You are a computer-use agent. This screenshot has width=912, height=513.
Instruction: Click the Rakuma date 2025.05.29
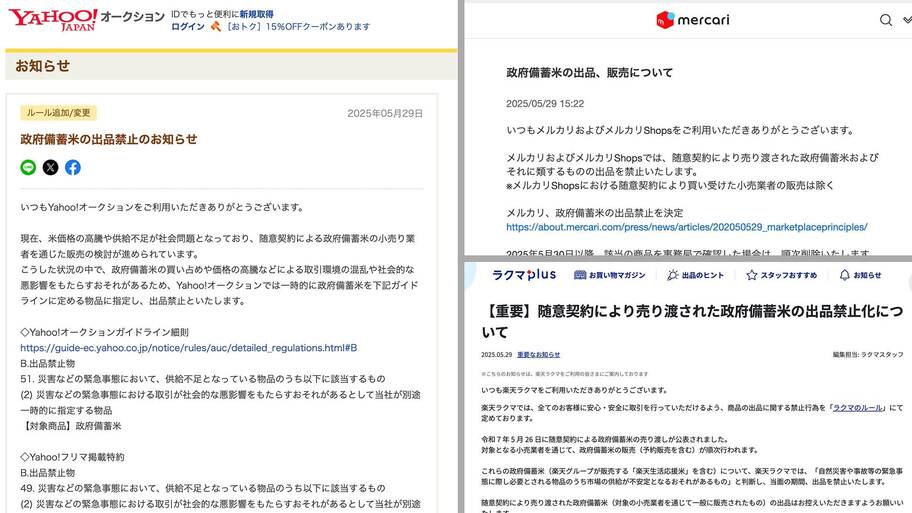497,355
